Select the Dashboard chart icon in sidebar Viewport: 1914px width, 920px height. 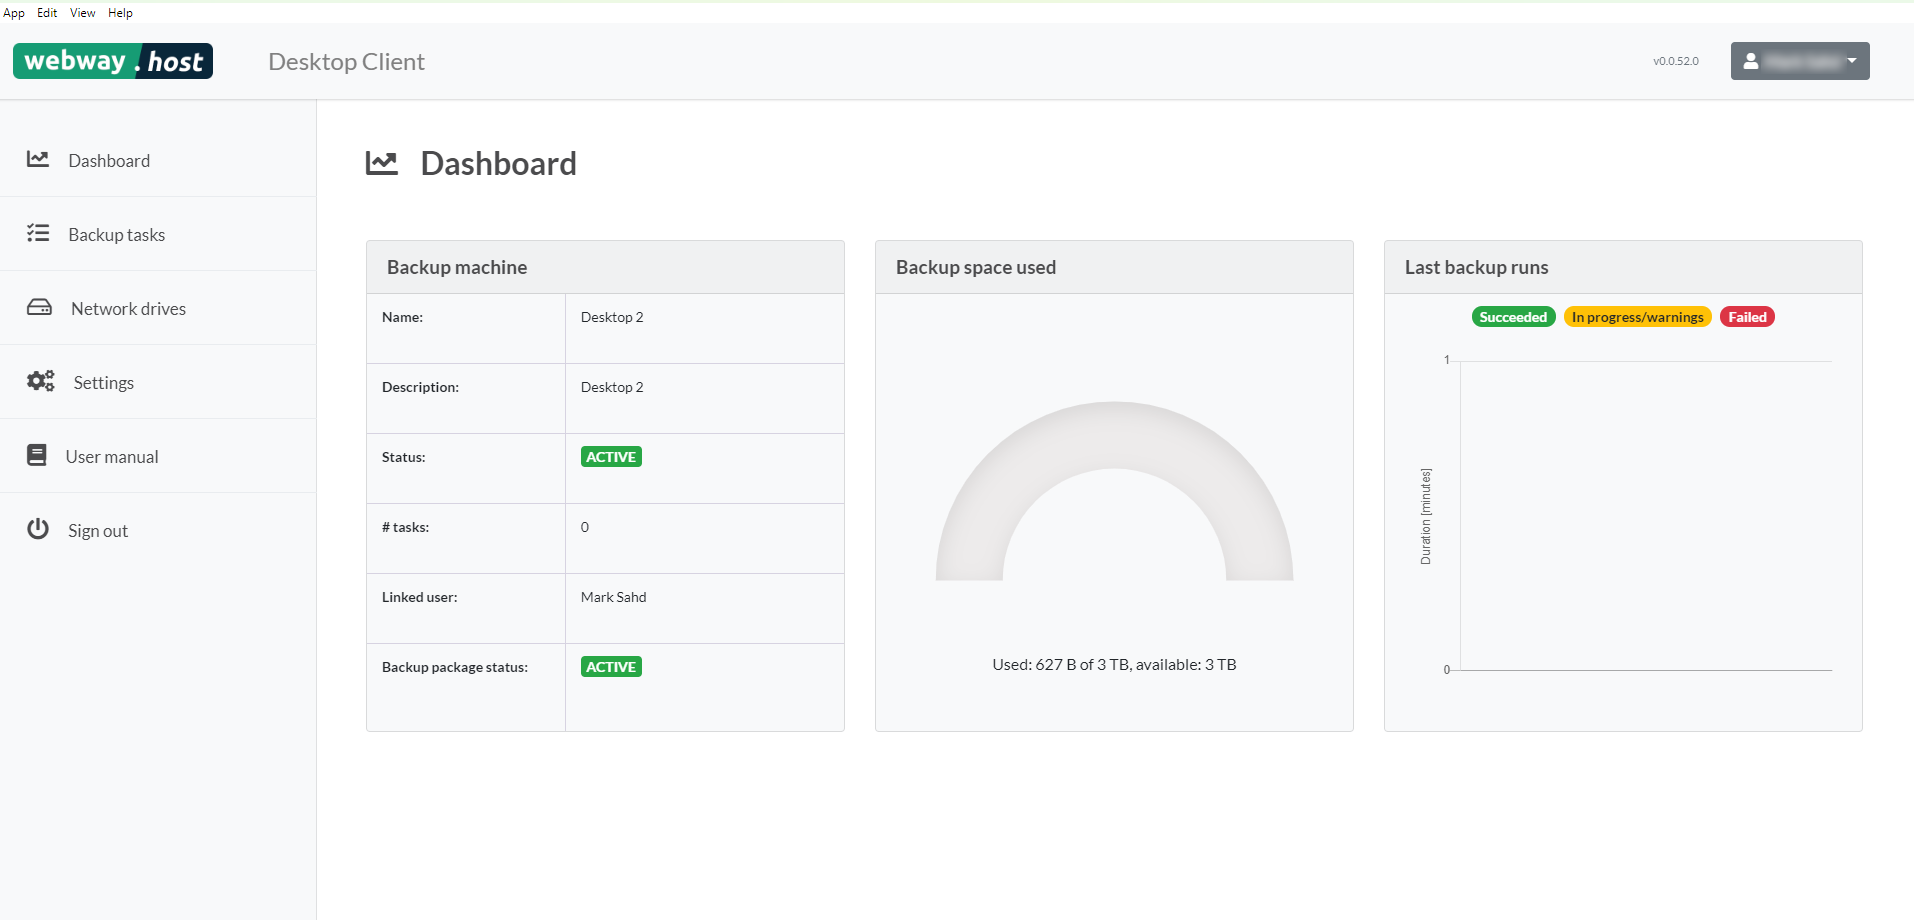[x=38, y=159]
